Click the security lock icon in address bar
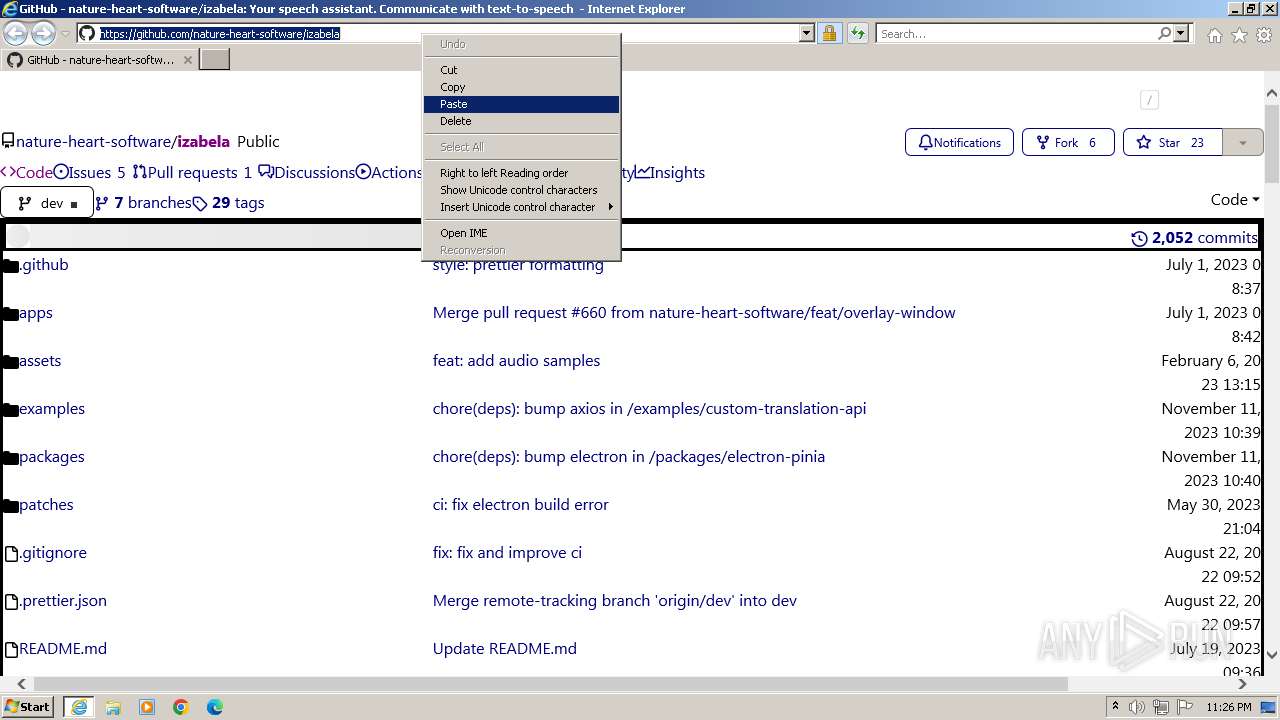 tap(829, 33)
